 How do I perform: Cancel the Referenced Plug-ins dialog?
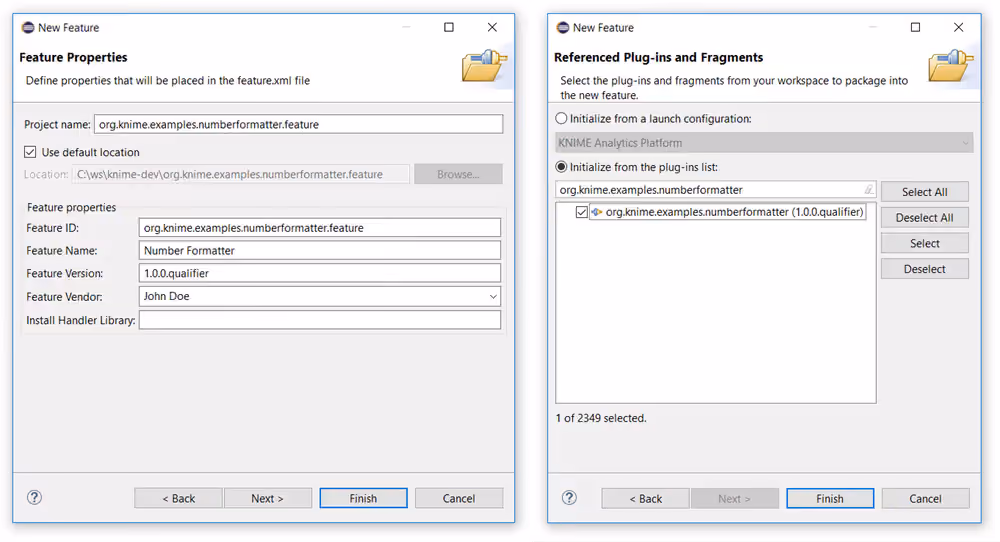925,498
